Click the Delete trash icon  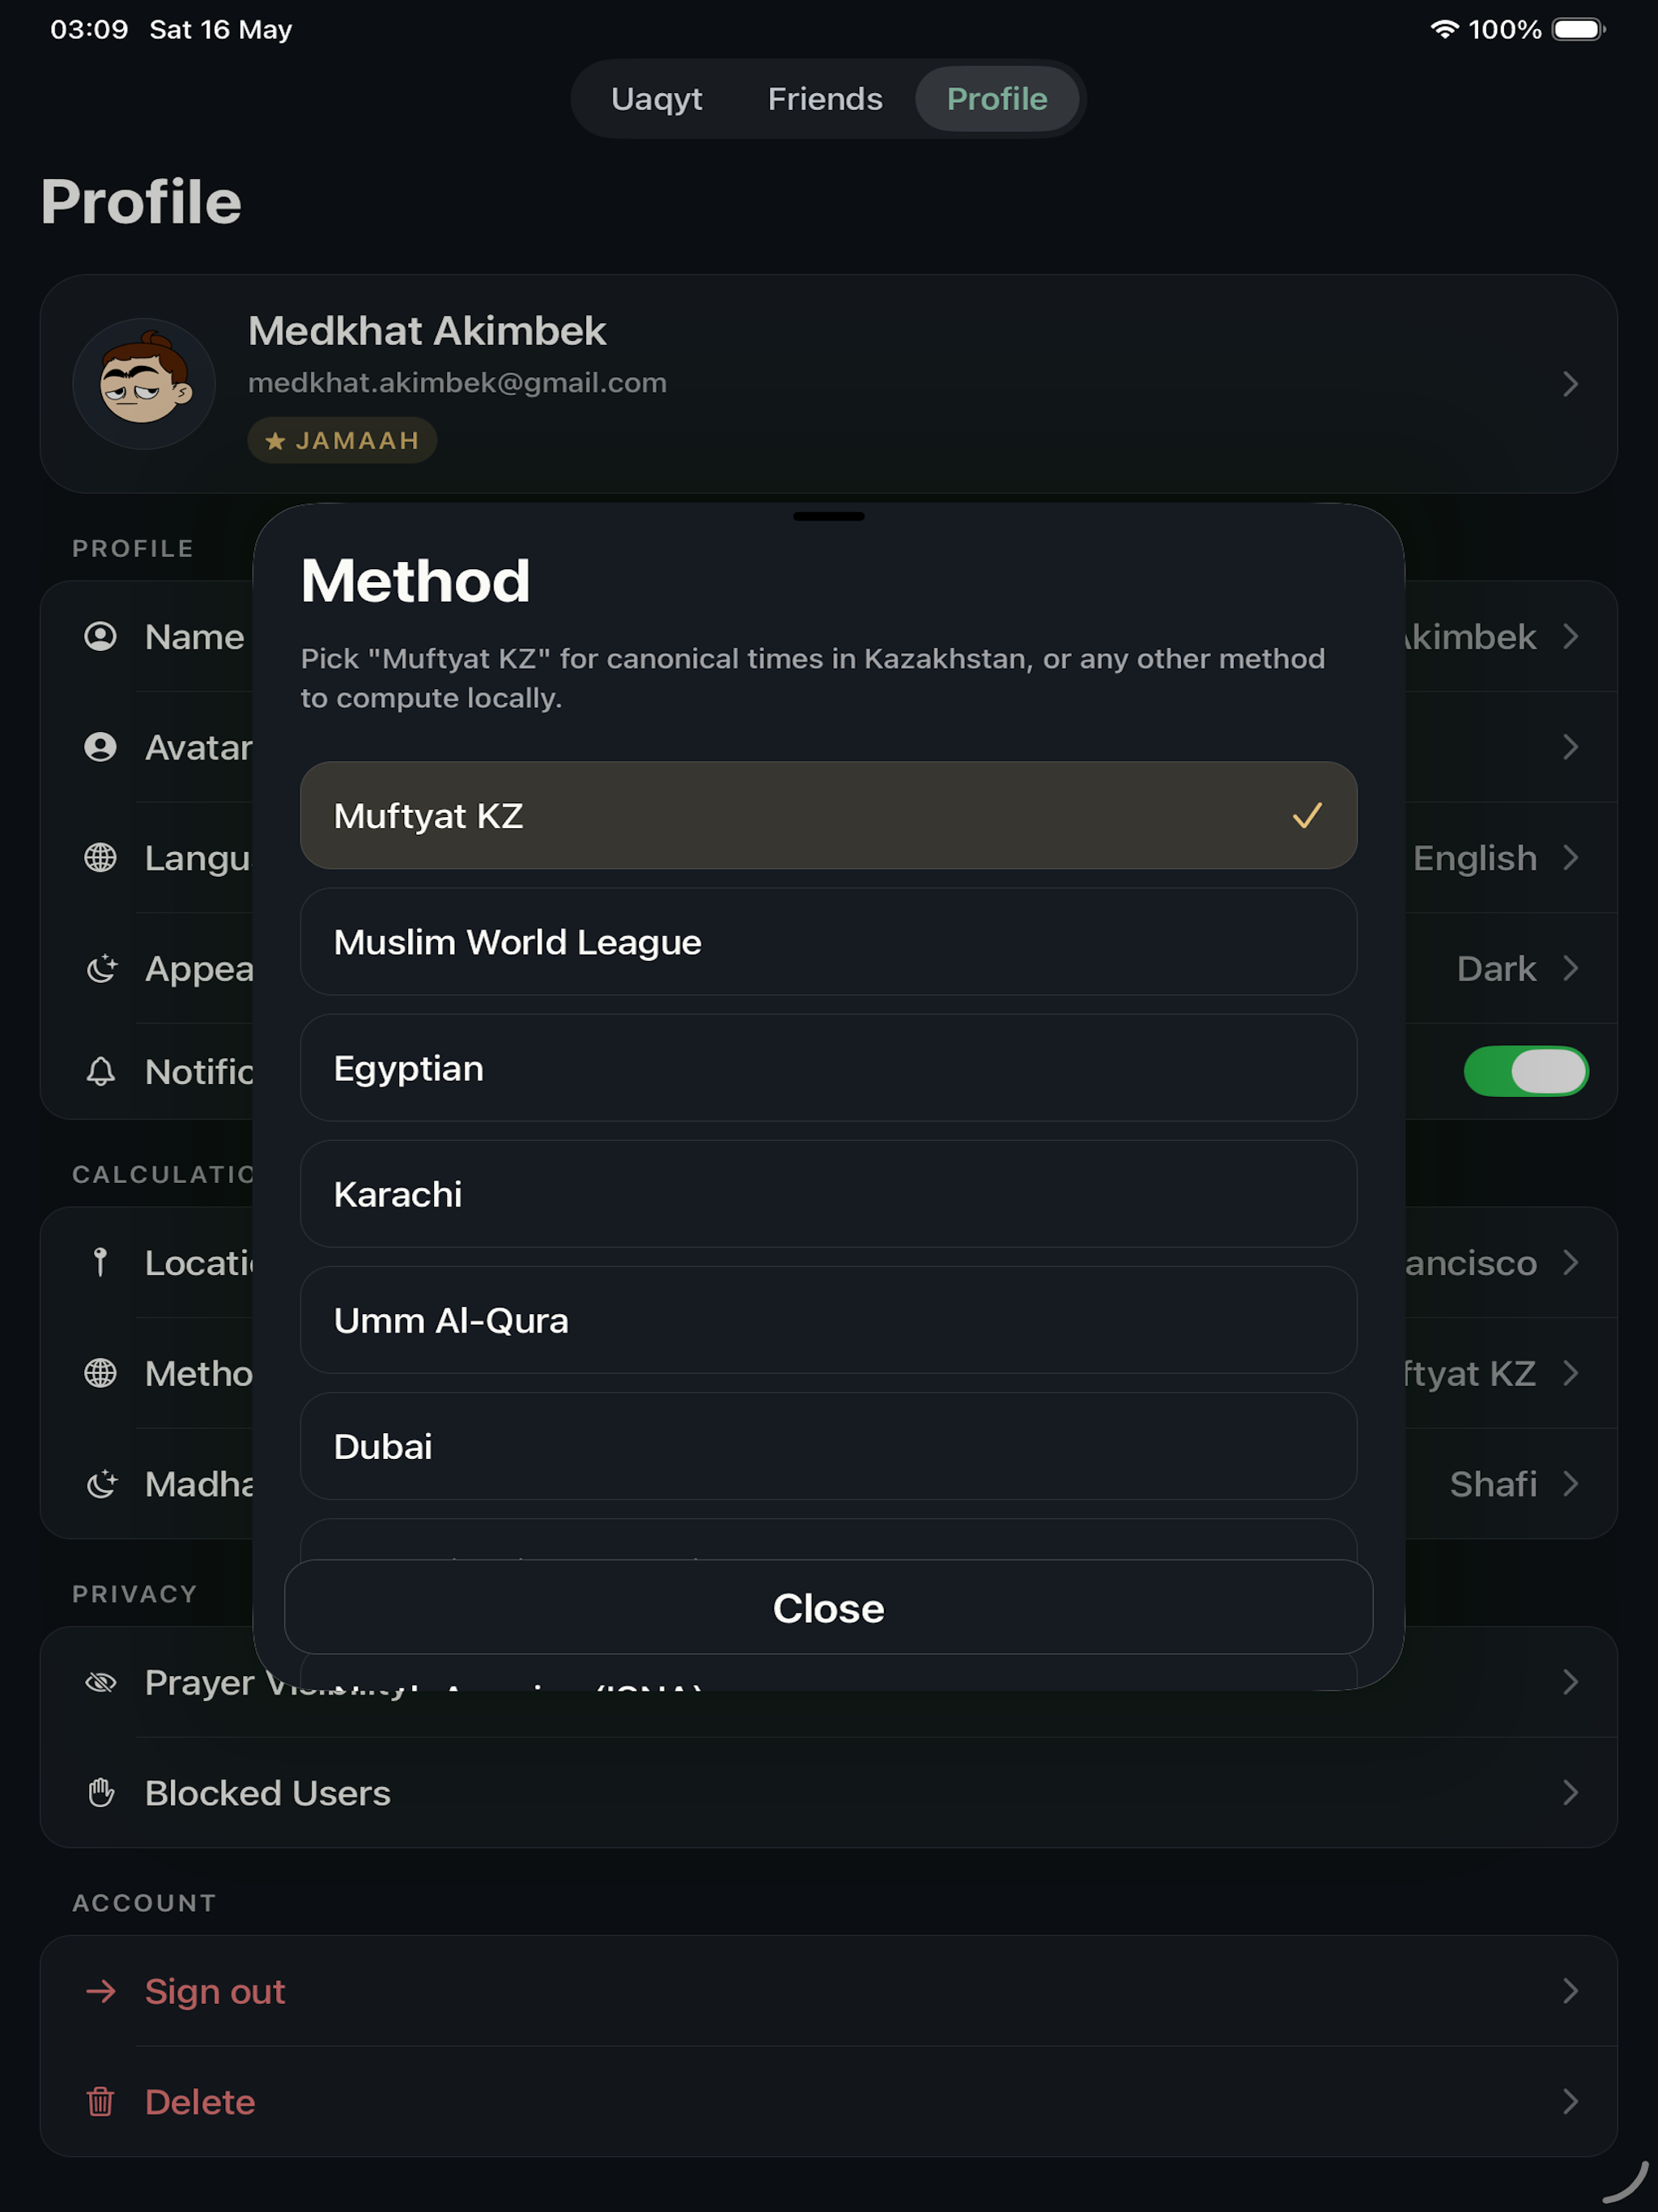pos(100,2102)
